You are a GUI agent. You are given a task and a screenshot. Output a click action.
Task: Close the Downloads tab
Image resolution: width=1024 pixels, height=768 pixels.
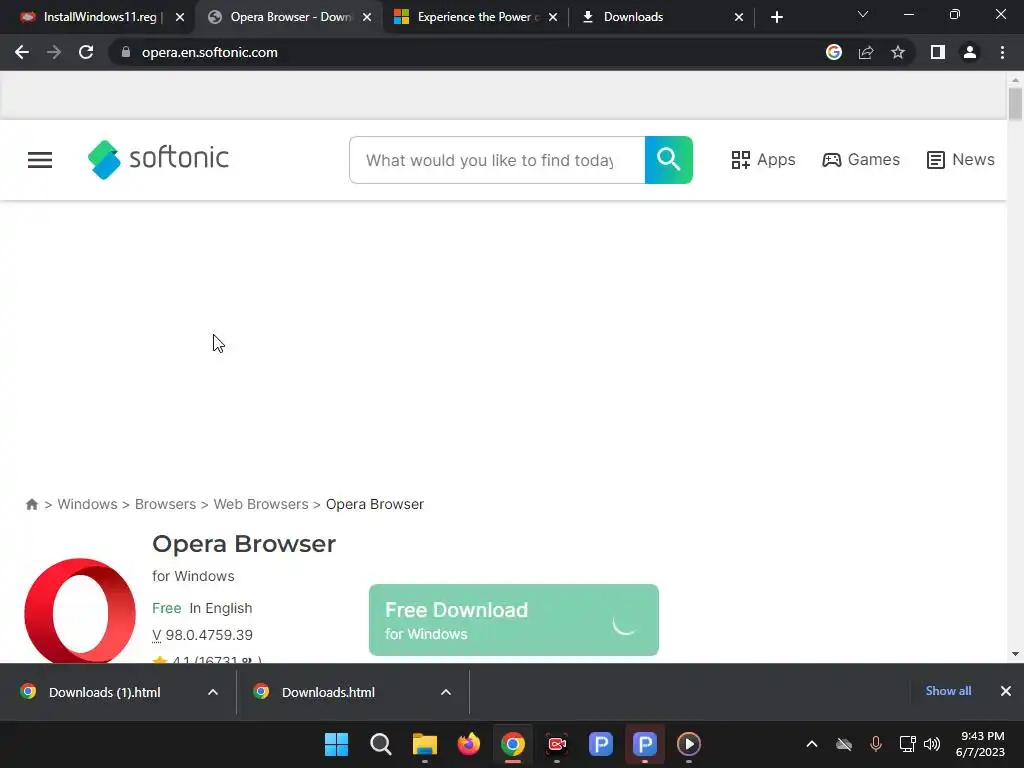pos(739,17)
